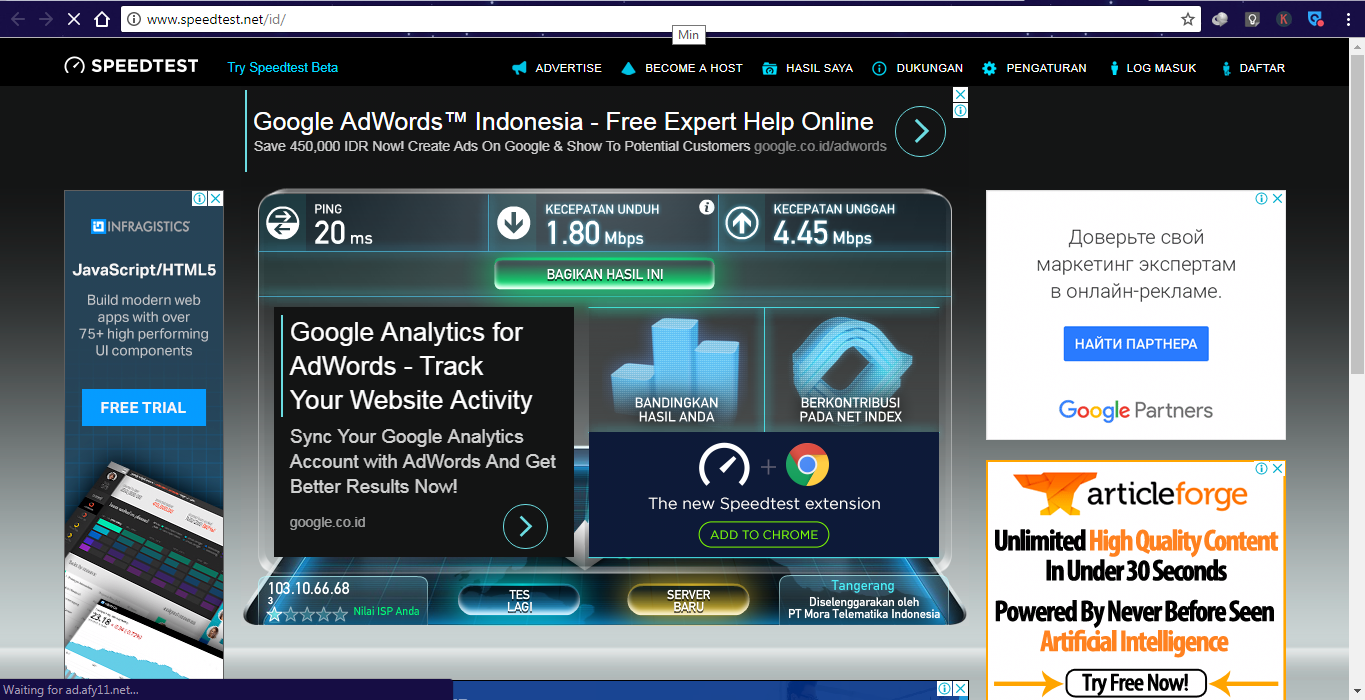Click BERKONTRIBUSI PADA NET INDEX graphic
Viewport: 1365px width, 700px height.
point(851,369)
